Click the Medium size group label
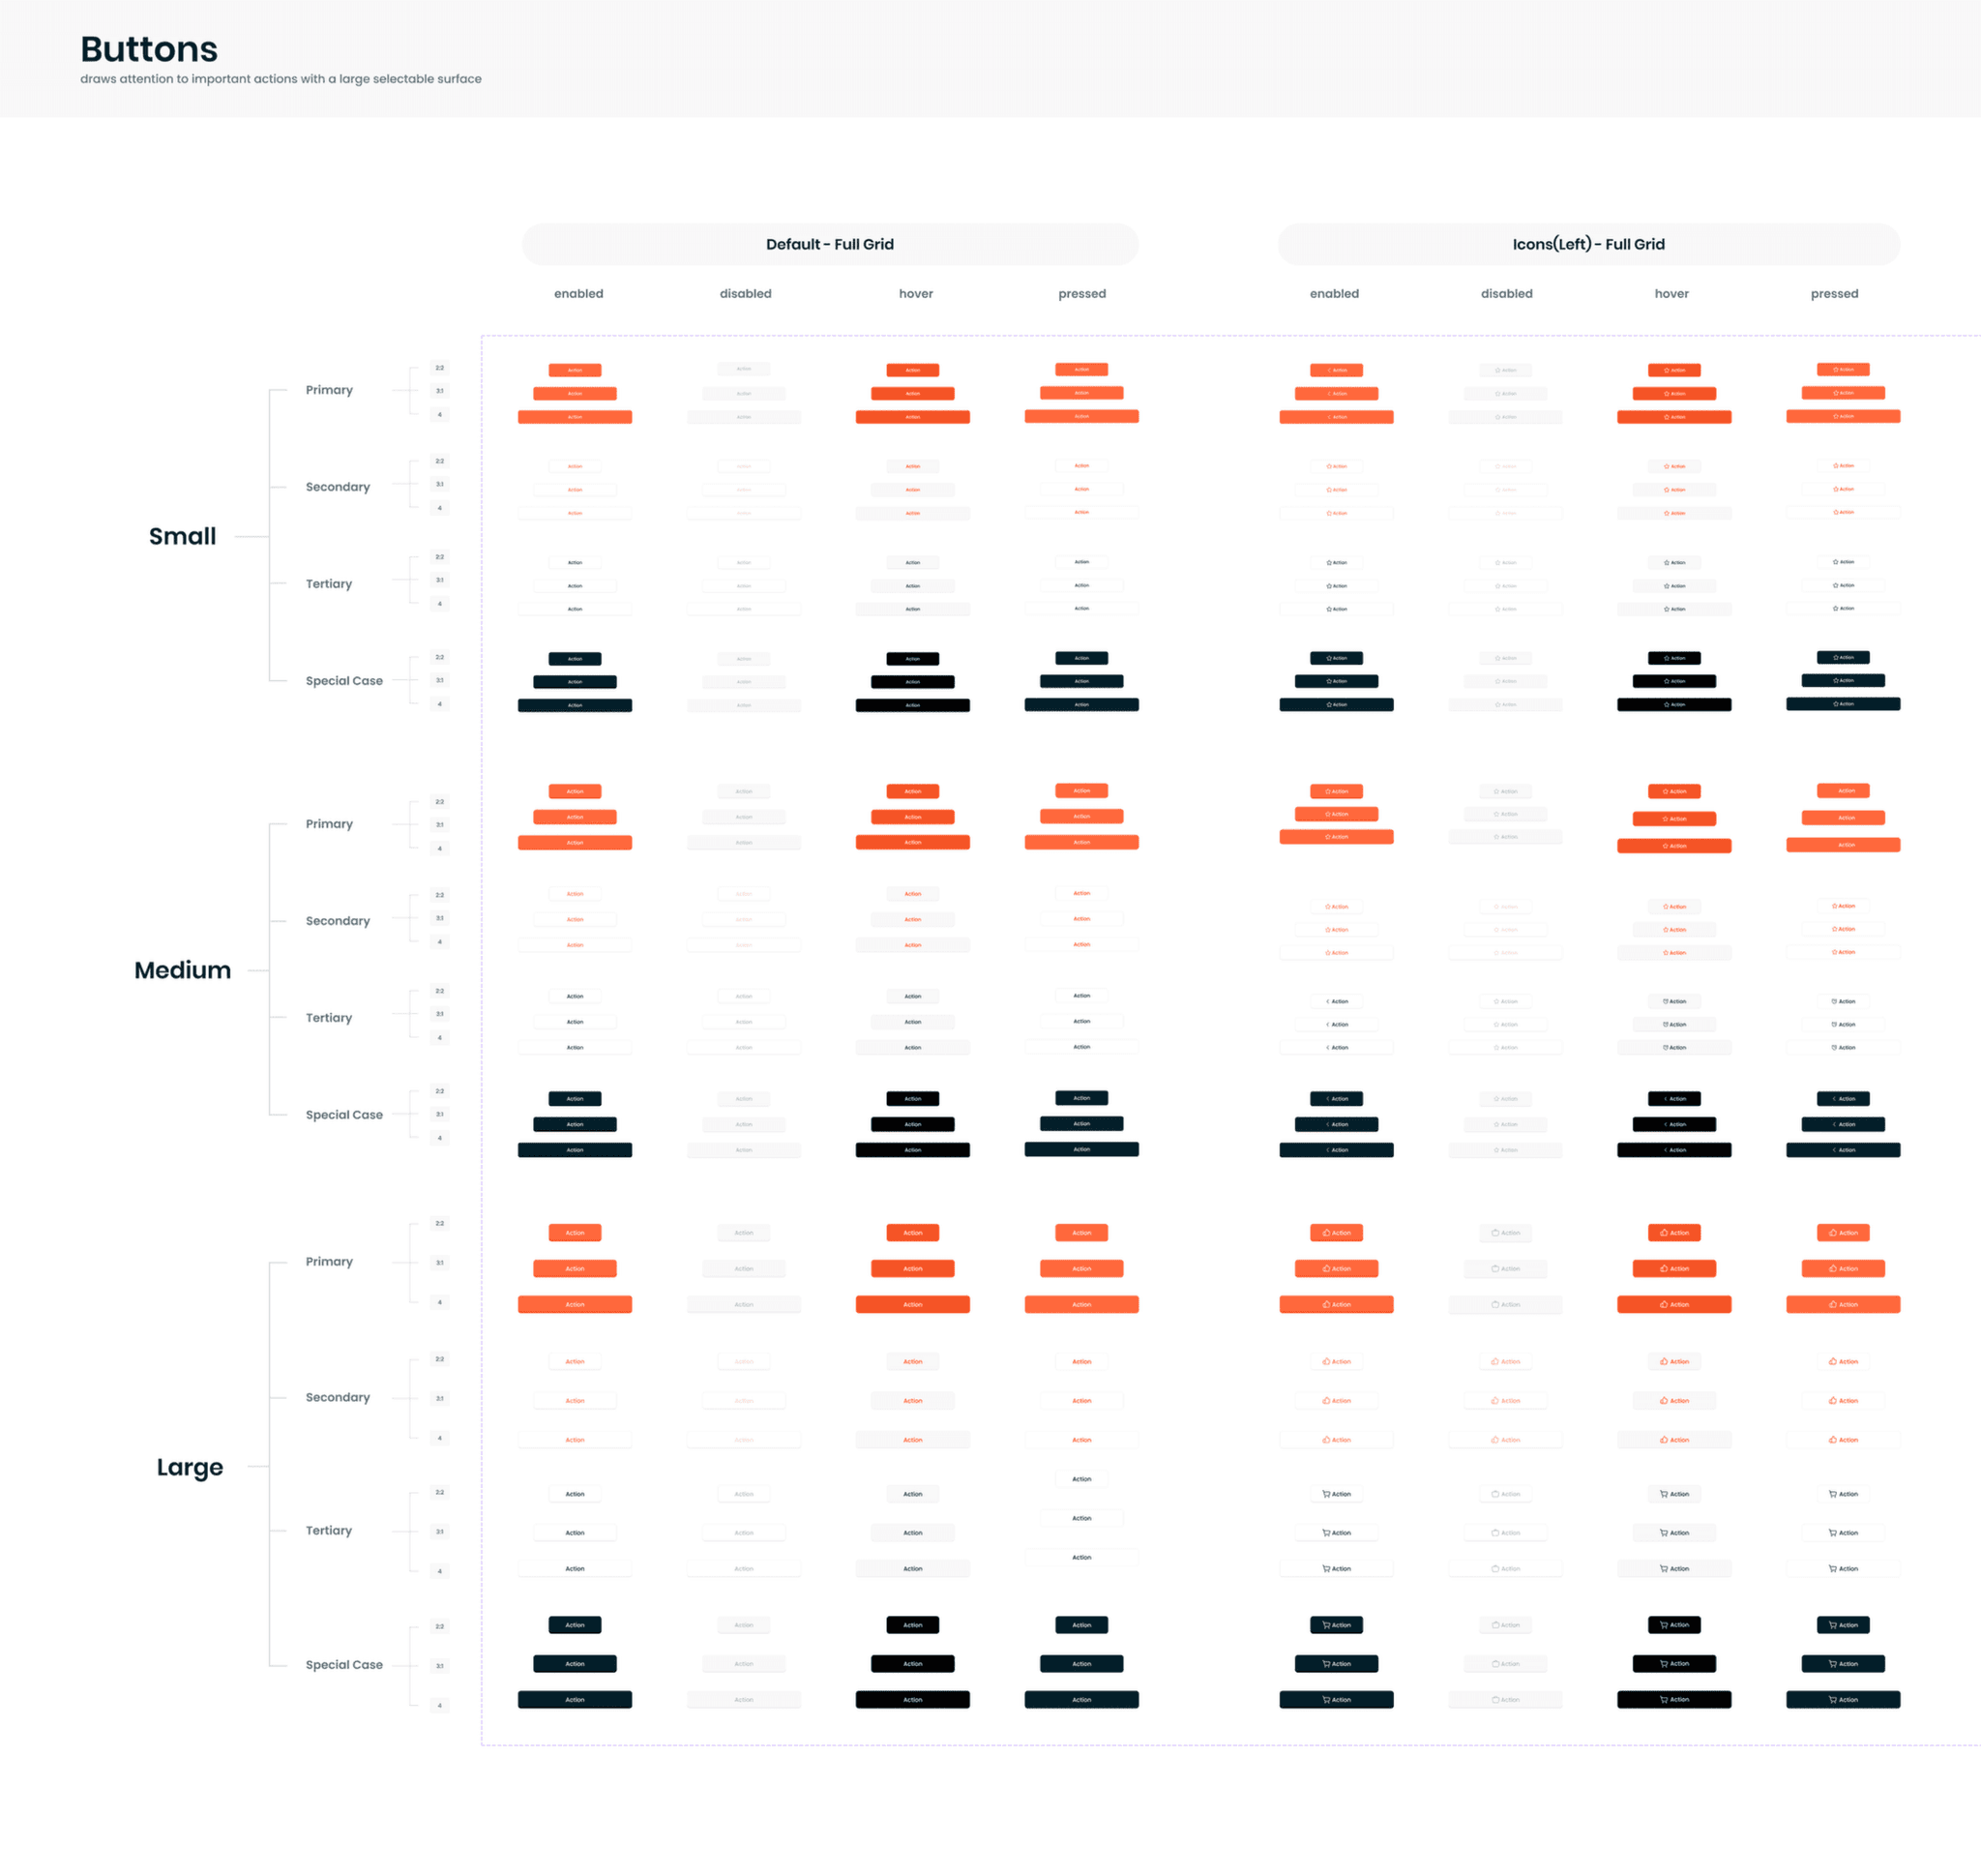Viewport: 1981px width, 1876px height. pos(182,969)
